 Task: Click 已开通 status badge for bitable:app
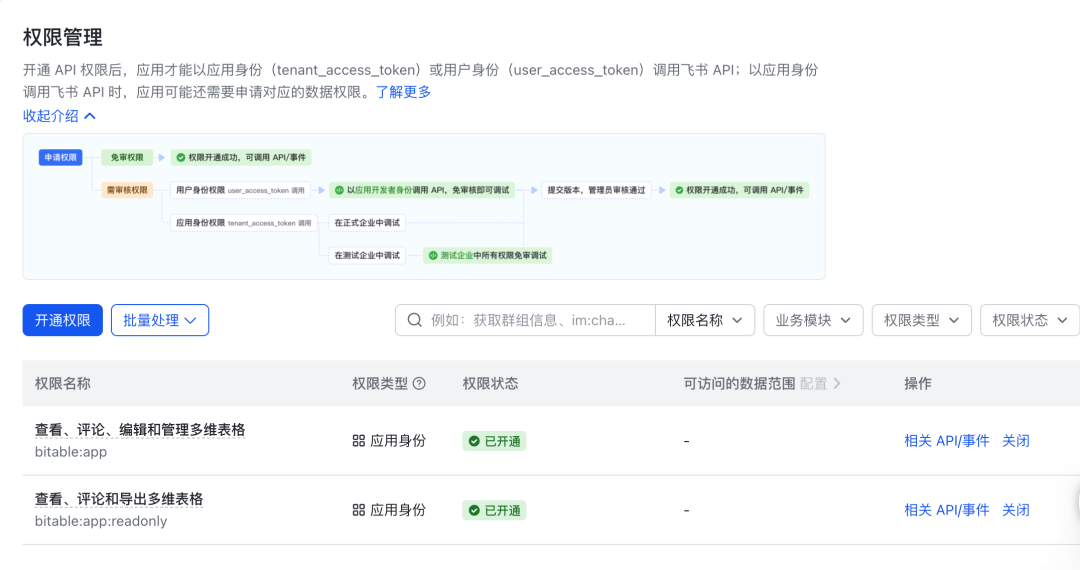click(x=494, y=441)
